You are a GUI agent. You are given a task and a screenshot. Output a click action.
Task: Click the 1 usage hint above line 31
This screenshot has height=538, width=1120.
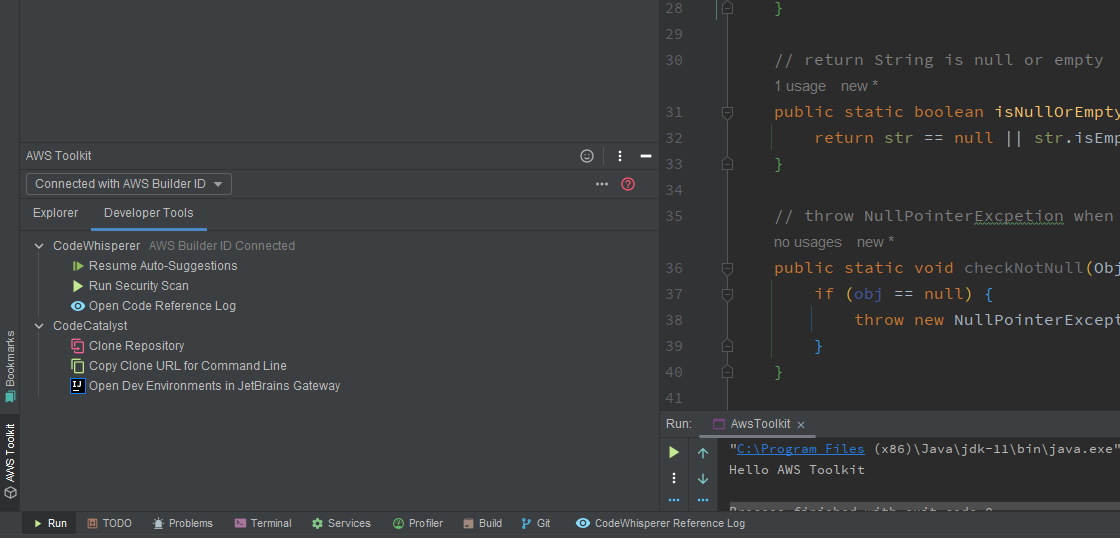(x=800, y=86)
